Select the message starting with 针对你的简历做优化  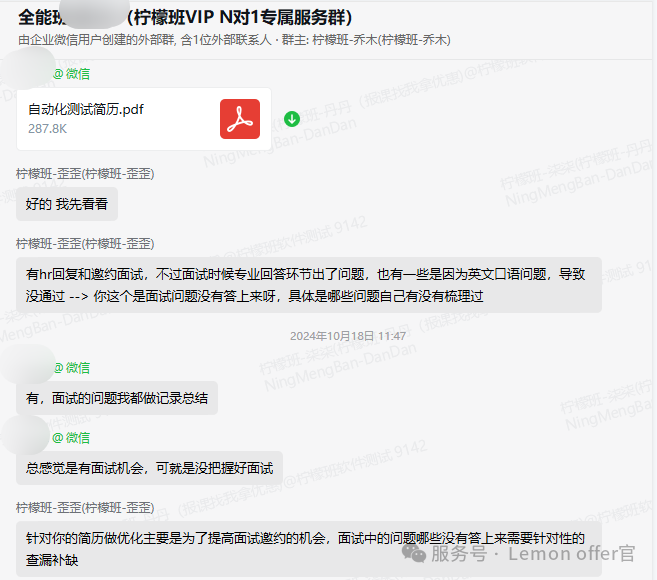[308, 548]
